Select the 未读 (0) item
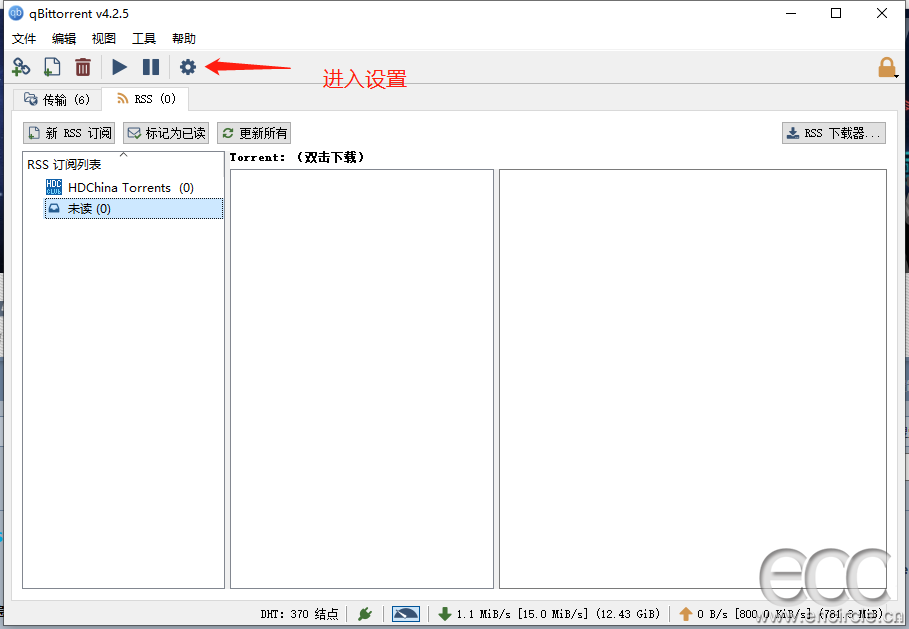Screen dimensions: 909x629 134,209
